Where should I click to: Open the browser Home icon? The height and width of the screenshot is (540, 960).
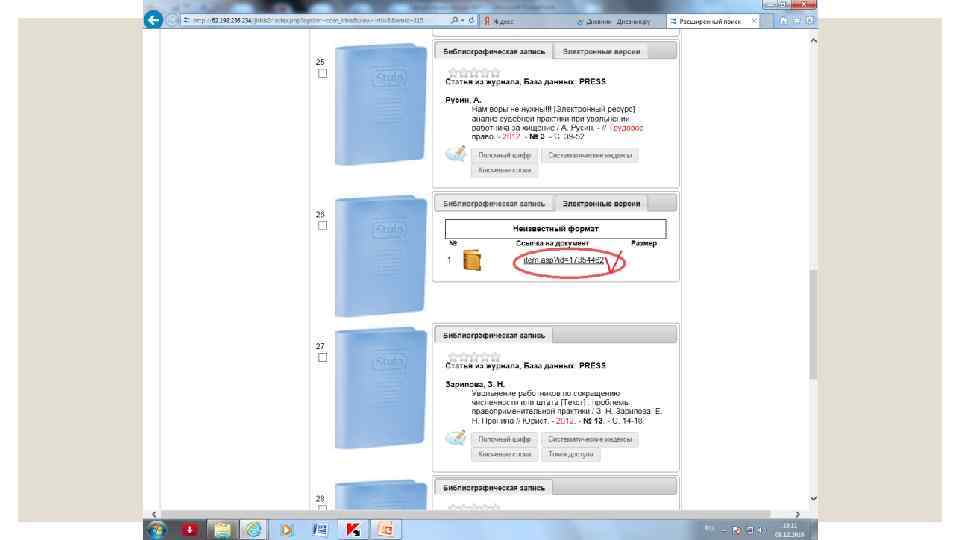pos(784,20)
